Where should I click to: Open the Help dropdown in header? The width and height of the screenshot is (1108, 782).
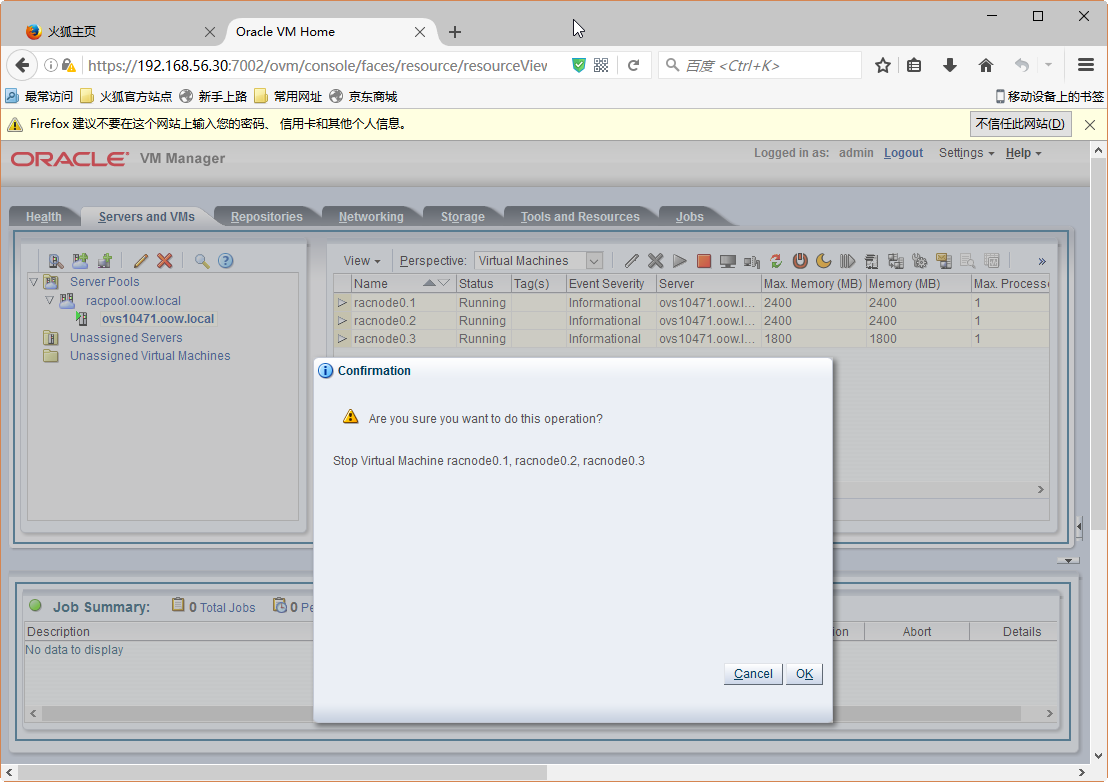coord(1023,153)
